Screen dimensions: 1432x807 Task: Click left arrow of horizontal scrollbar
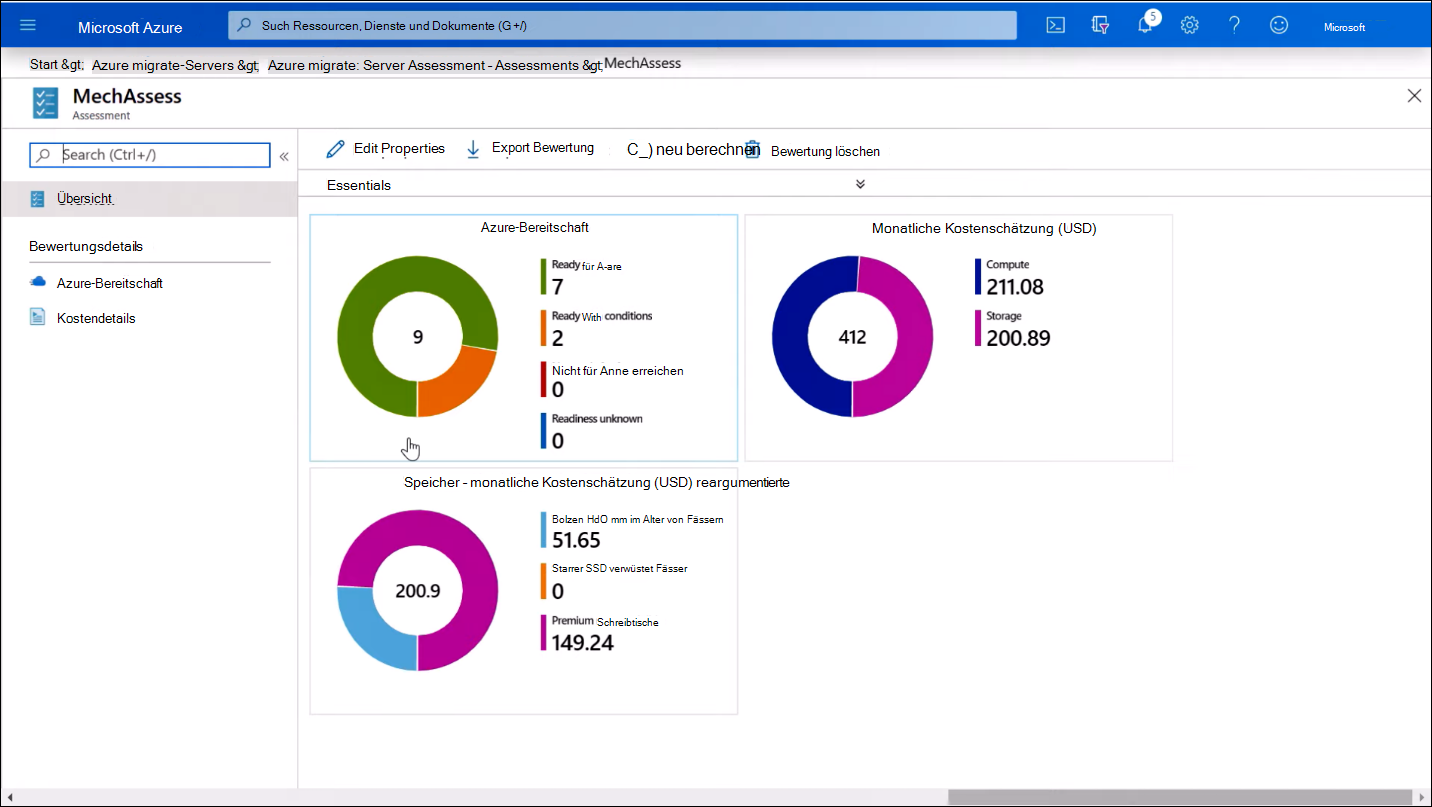pos(9,797)
